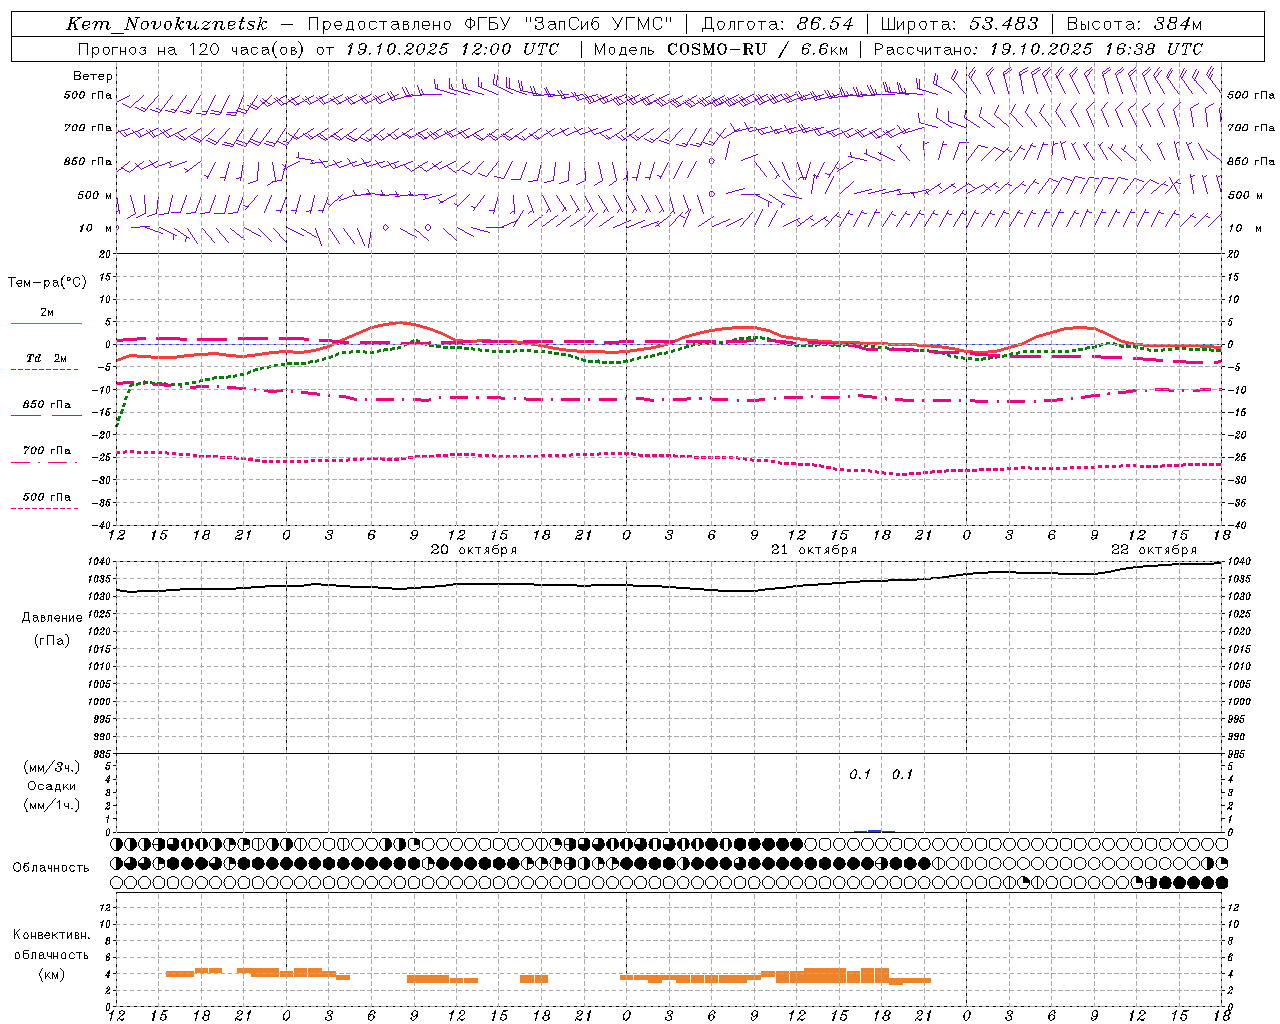Click the 500 м wind level label on left
The height and width of the screenshot is (1024, 1280).
pos(95,195)
